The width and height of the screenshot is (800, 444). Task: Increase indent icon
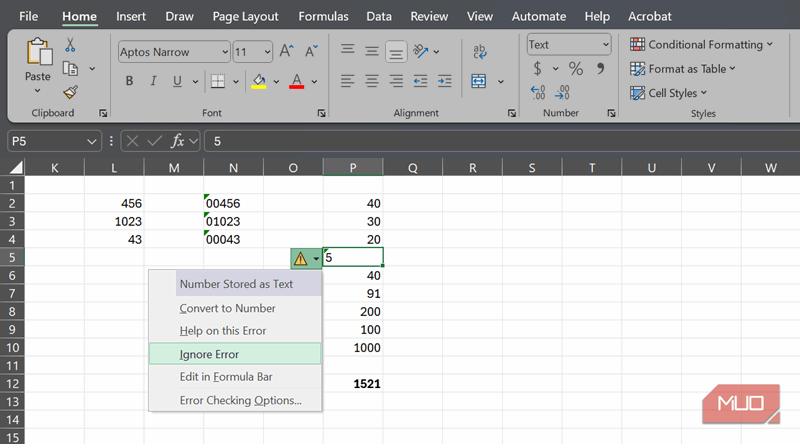pos(444,81)
